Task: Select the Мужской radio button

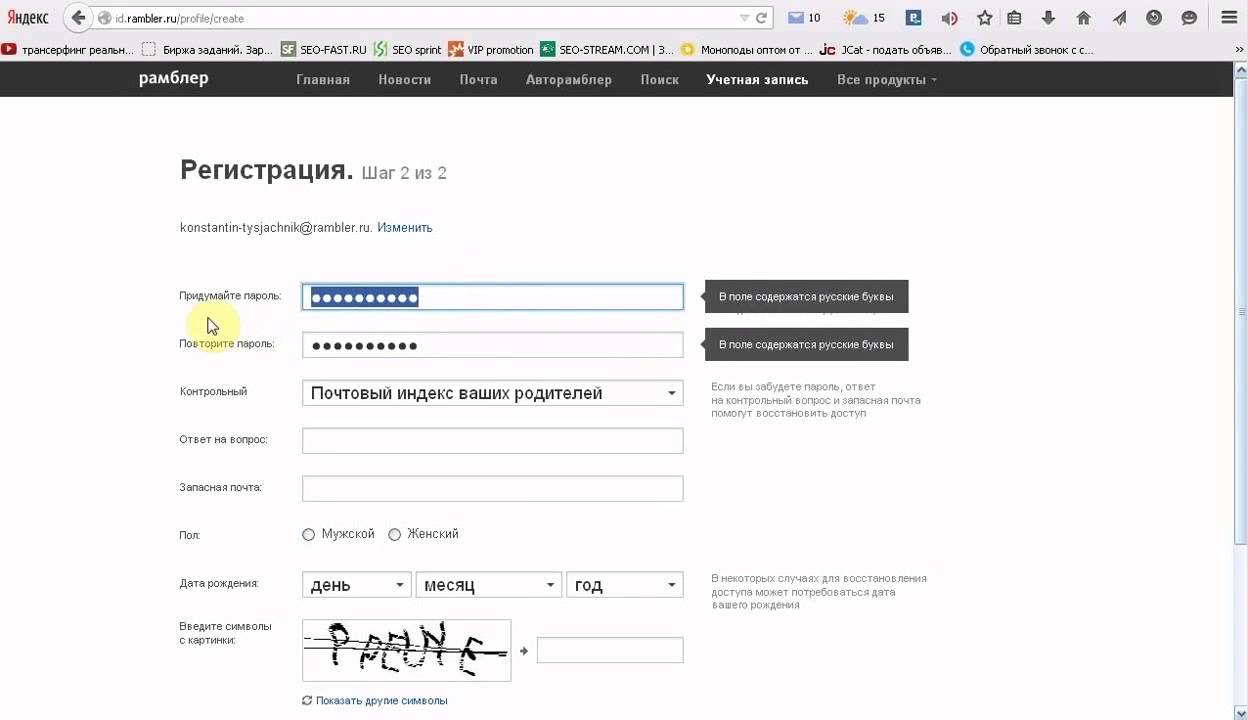Action: tap(309, 535)
